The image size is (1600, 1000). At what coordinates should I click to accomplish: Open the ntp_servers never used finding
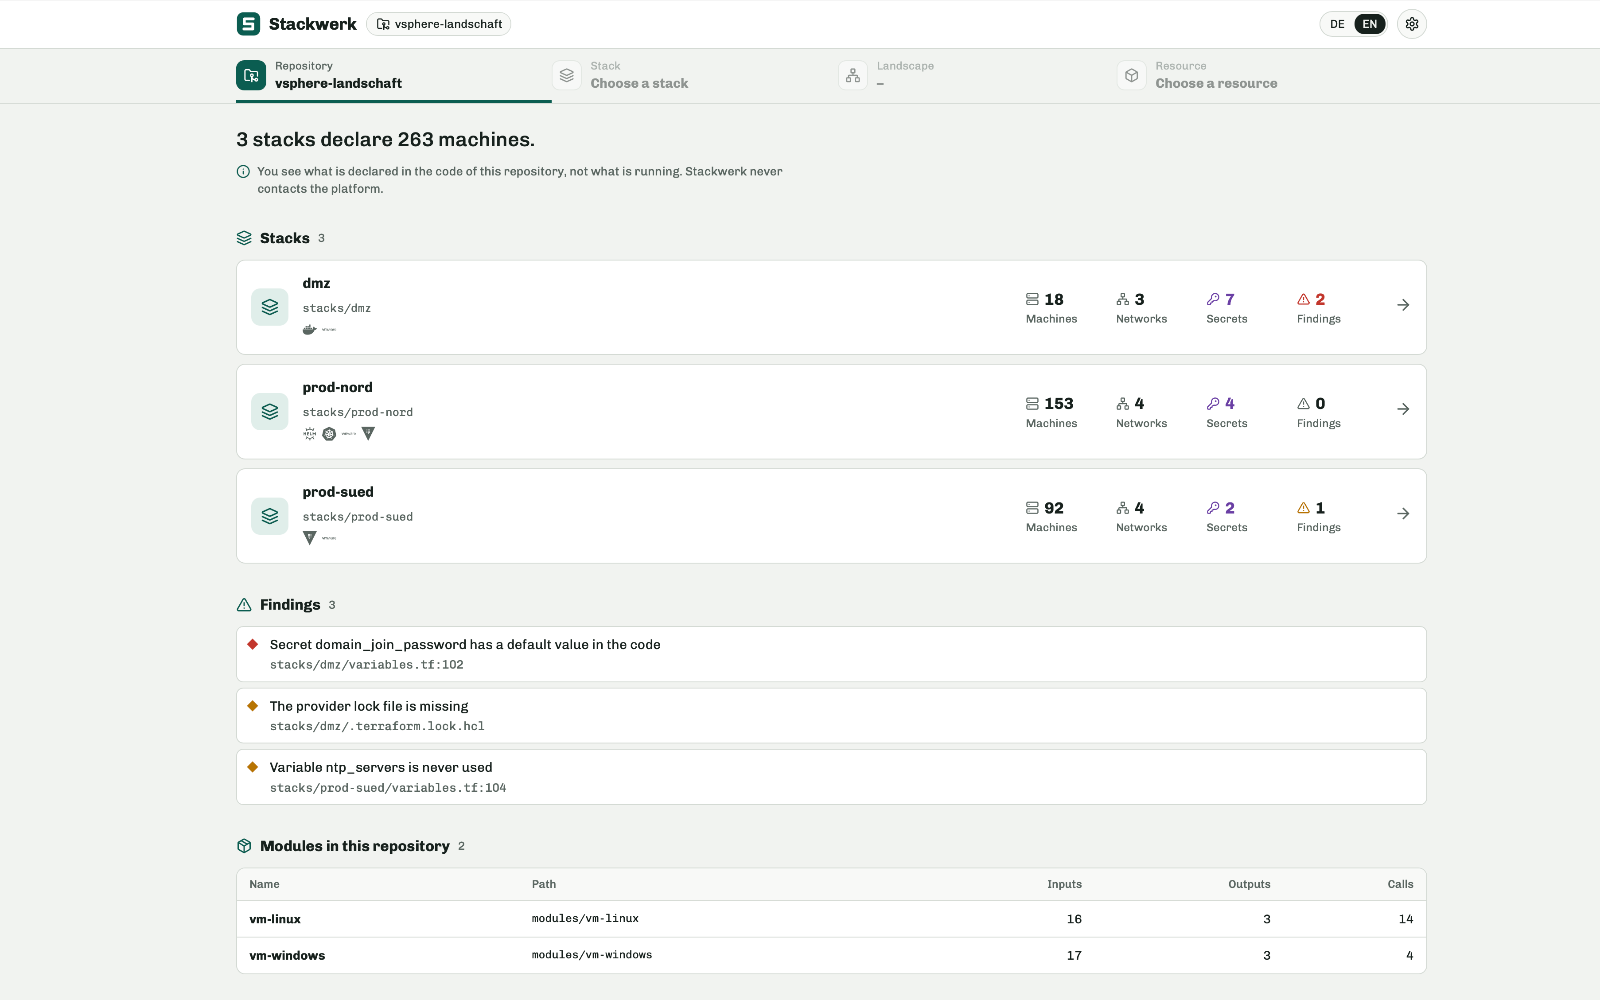(x=831, y=777)
